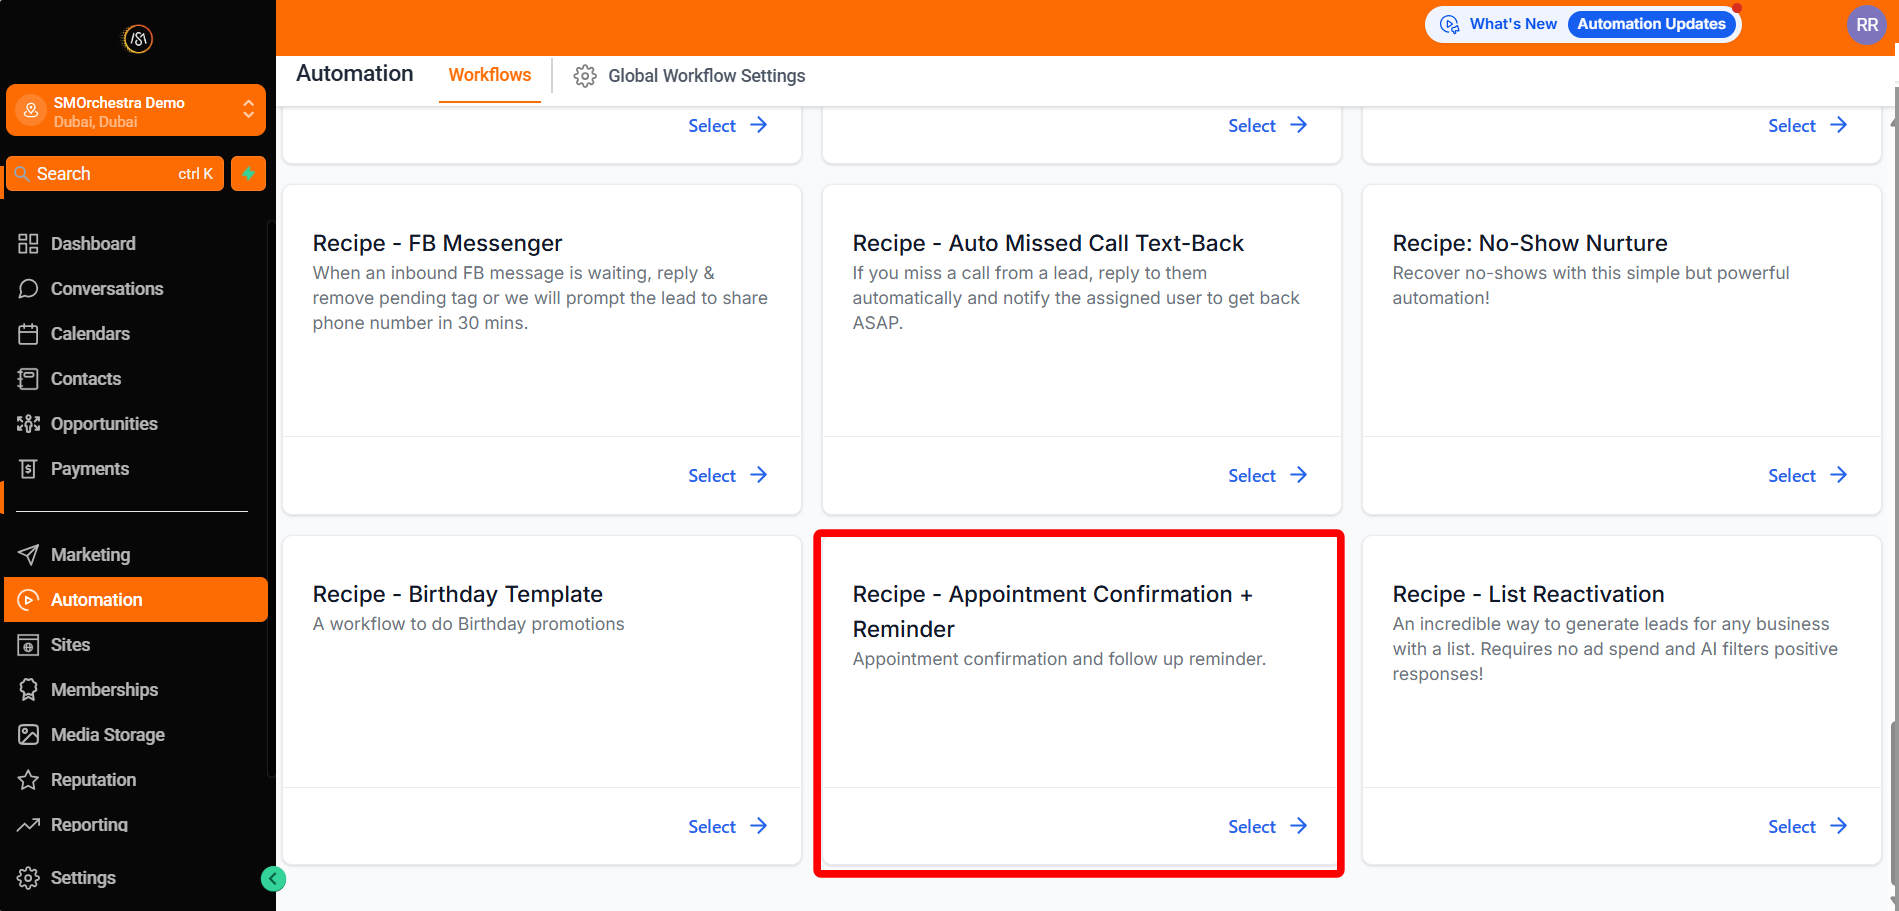This screenshot has width=1899, height=911.
Task: Click the Media Storage image icon
Action: [28, 735]
